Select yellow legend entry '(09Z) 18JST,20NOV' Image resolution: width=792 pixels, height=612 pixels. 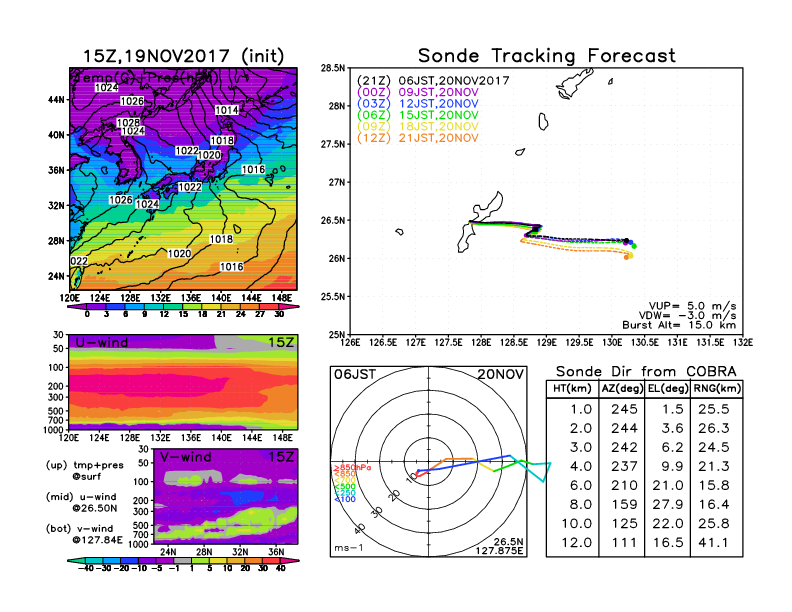point(418,127)
